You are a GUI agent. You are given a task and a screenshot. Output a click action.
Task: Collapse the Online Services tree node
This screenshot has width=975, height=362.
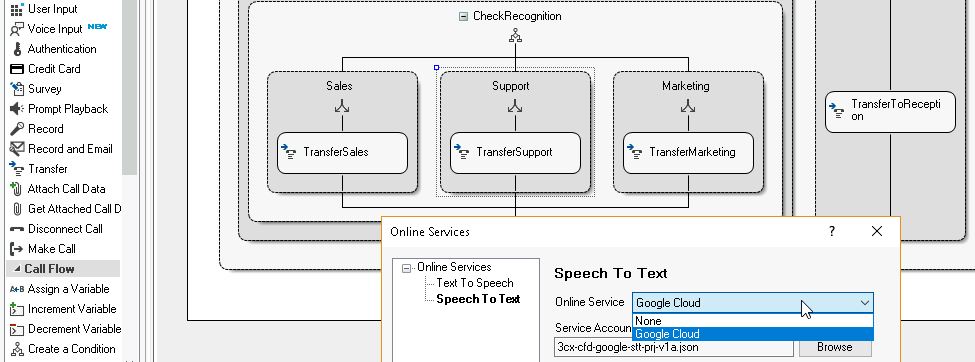point(407,268)
